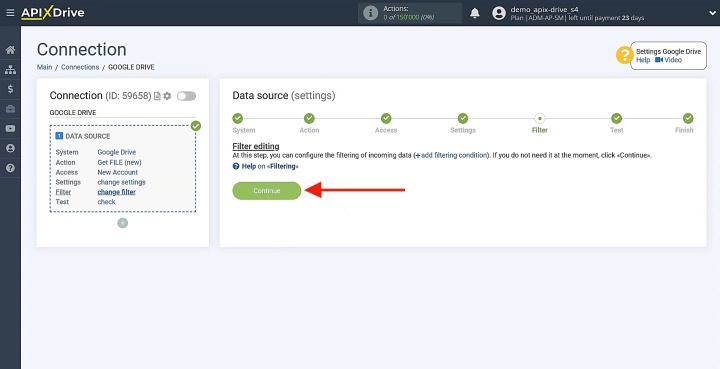Go to the Finish step
The image size is (720, 369).
coord(688,118)
